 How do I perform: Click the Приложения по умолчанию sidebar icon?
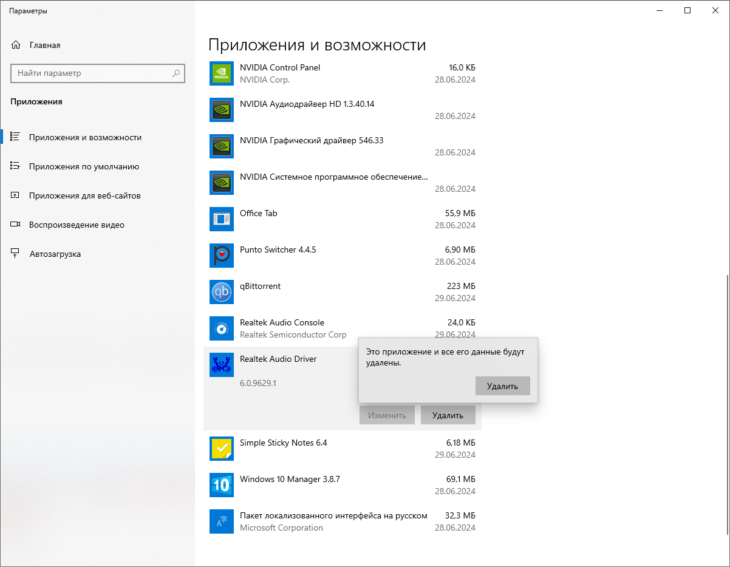point(15,166)
